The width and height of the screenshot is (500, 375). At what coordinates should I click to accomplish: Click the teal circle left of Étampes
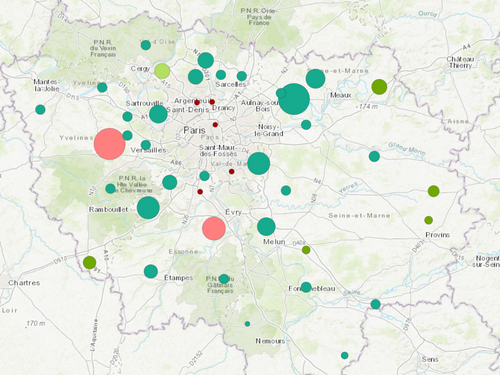151,271
